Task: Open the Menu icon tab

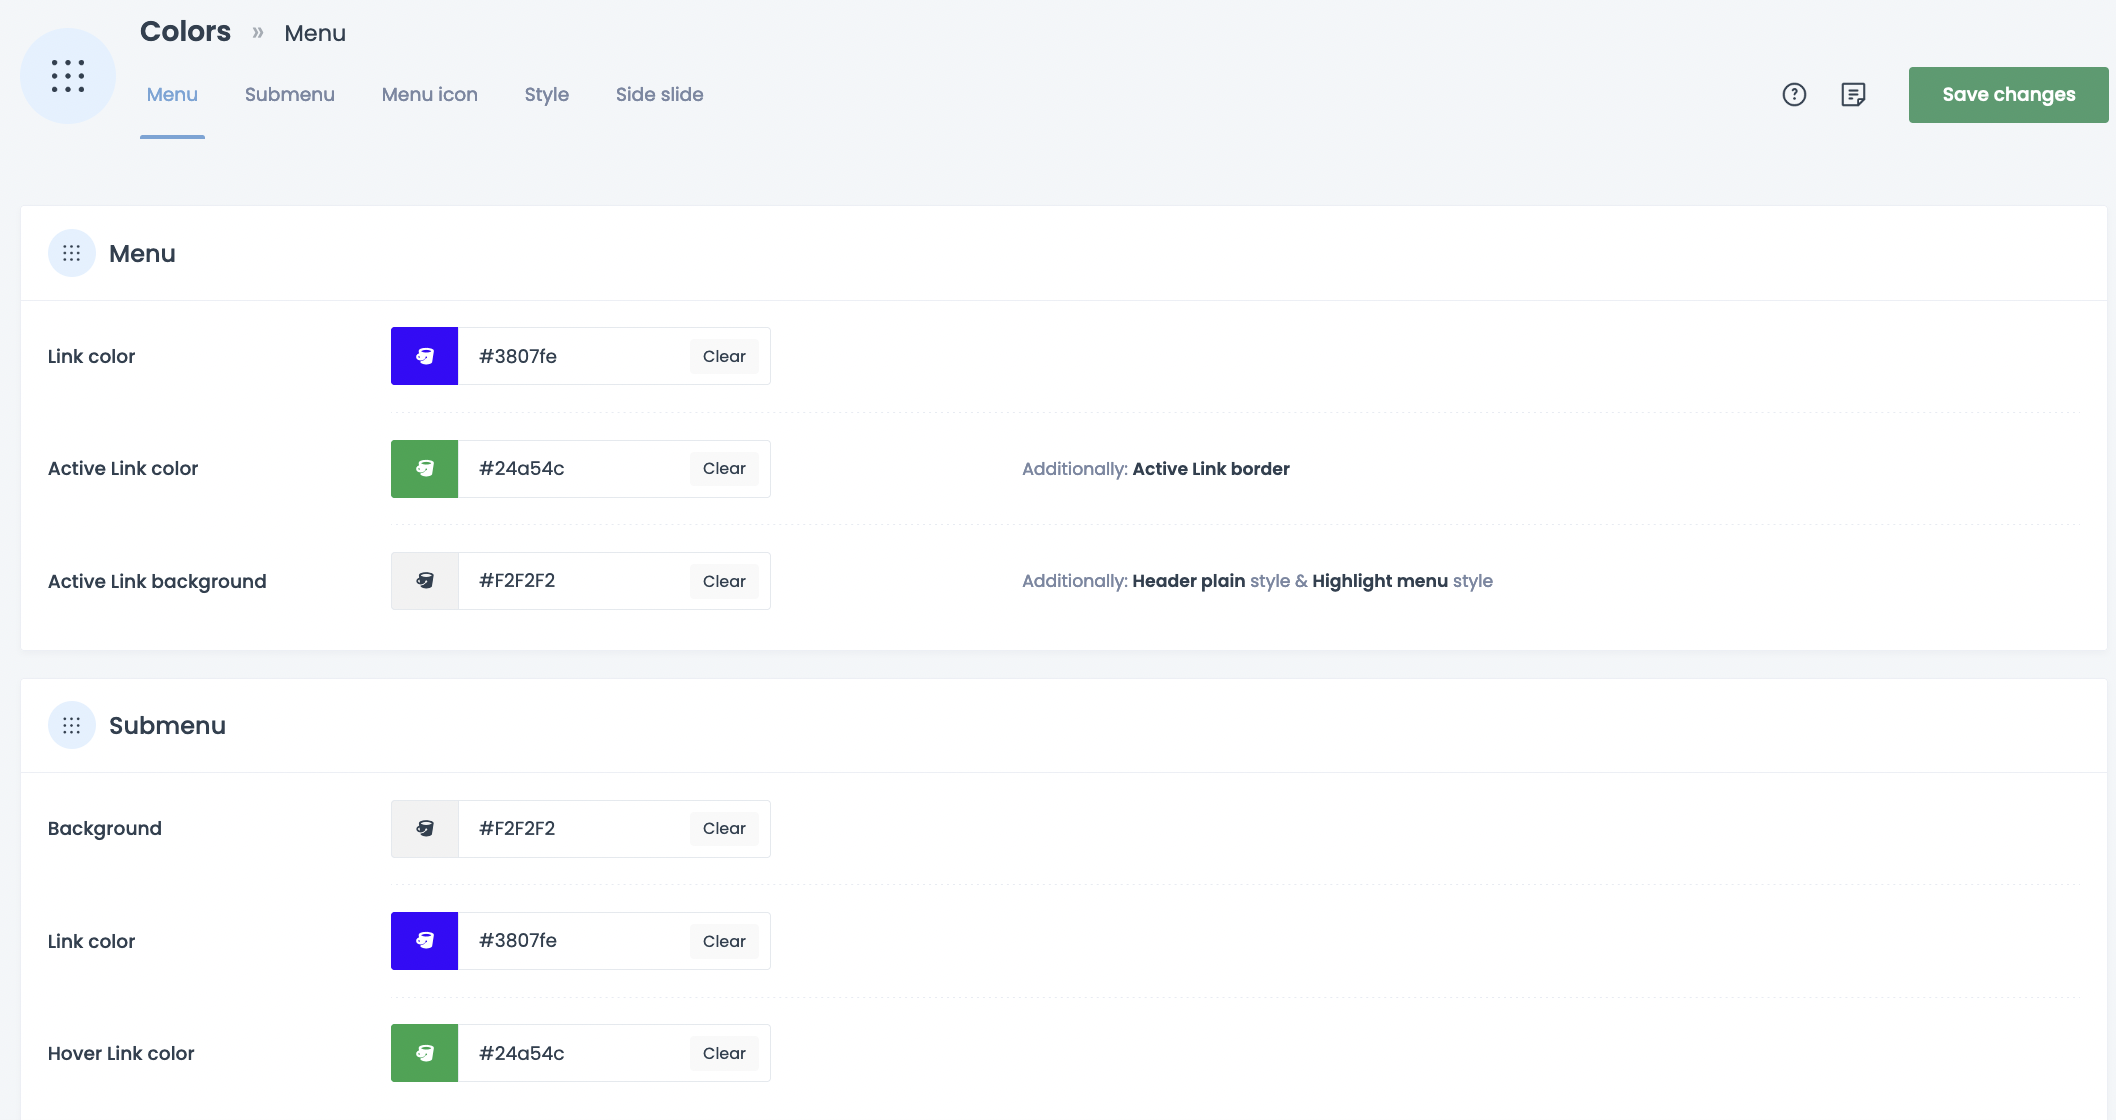Action: [x=430, y=94]
